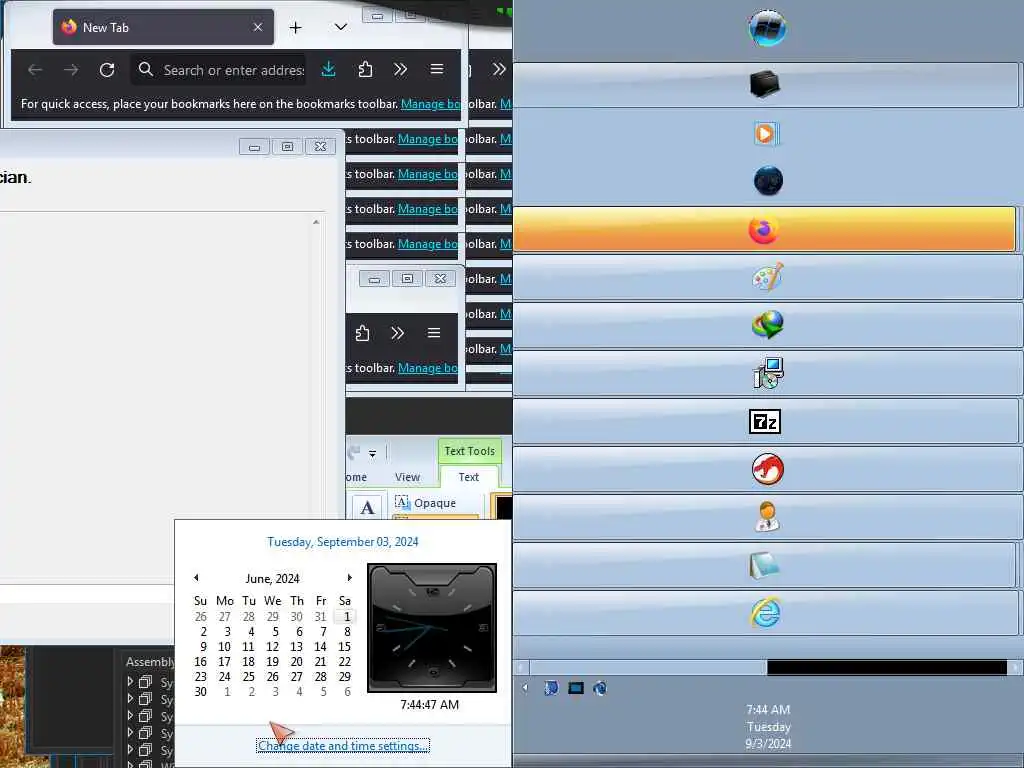The width and height of the screenshot is (1024, 768).
Task: Select June 13 in the calendar
Action: 296,647
